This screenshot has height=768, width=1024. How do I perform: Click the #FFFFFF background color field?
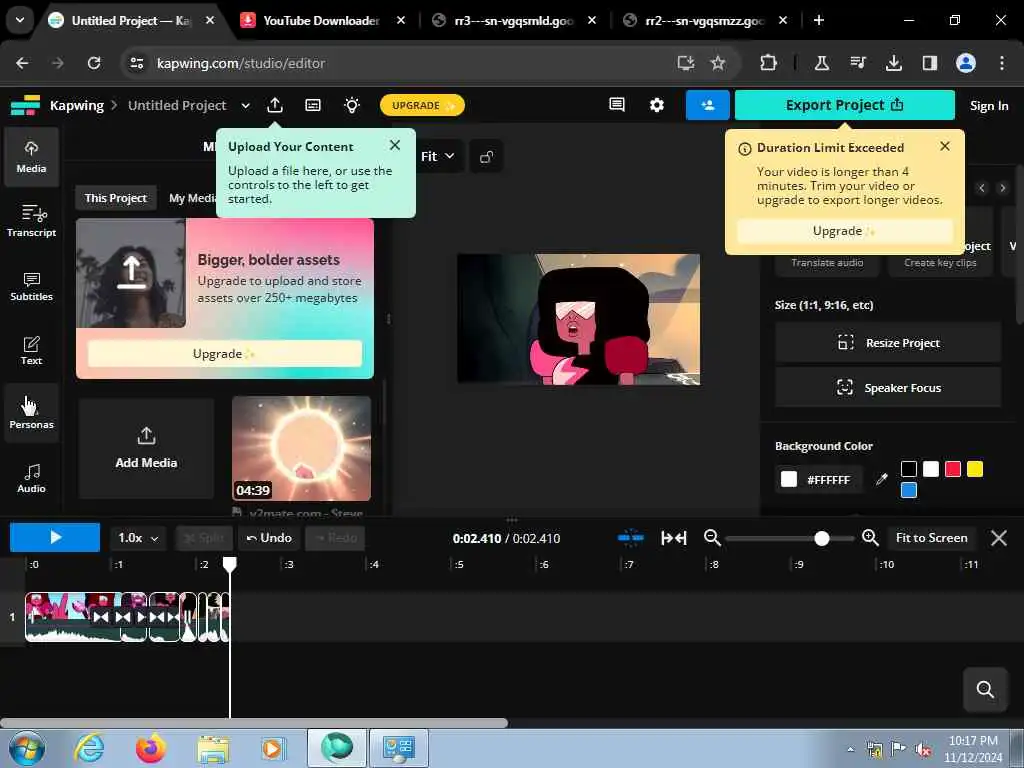[x=819, y=479]
